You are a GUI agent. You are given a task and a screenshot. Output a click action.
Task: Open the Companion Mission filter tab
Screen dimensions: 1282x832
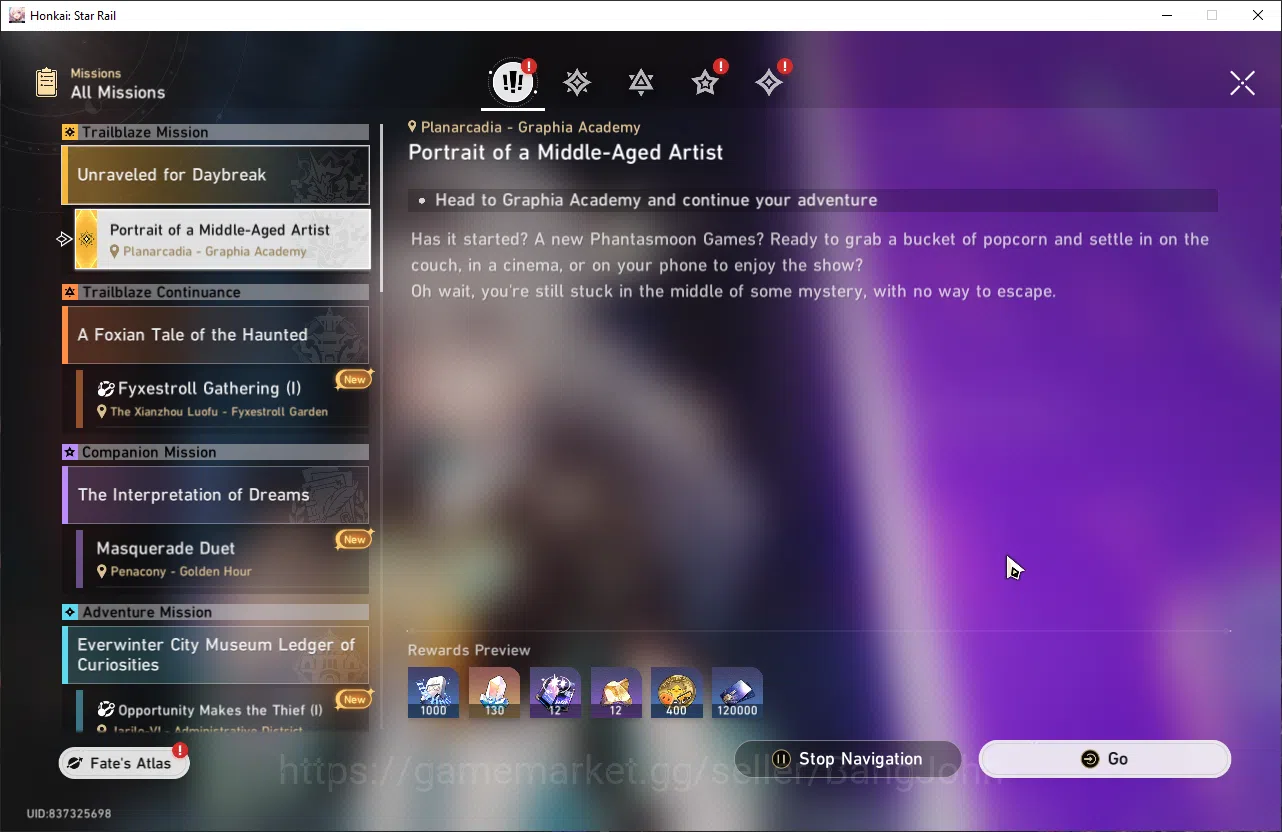[705, 82]
